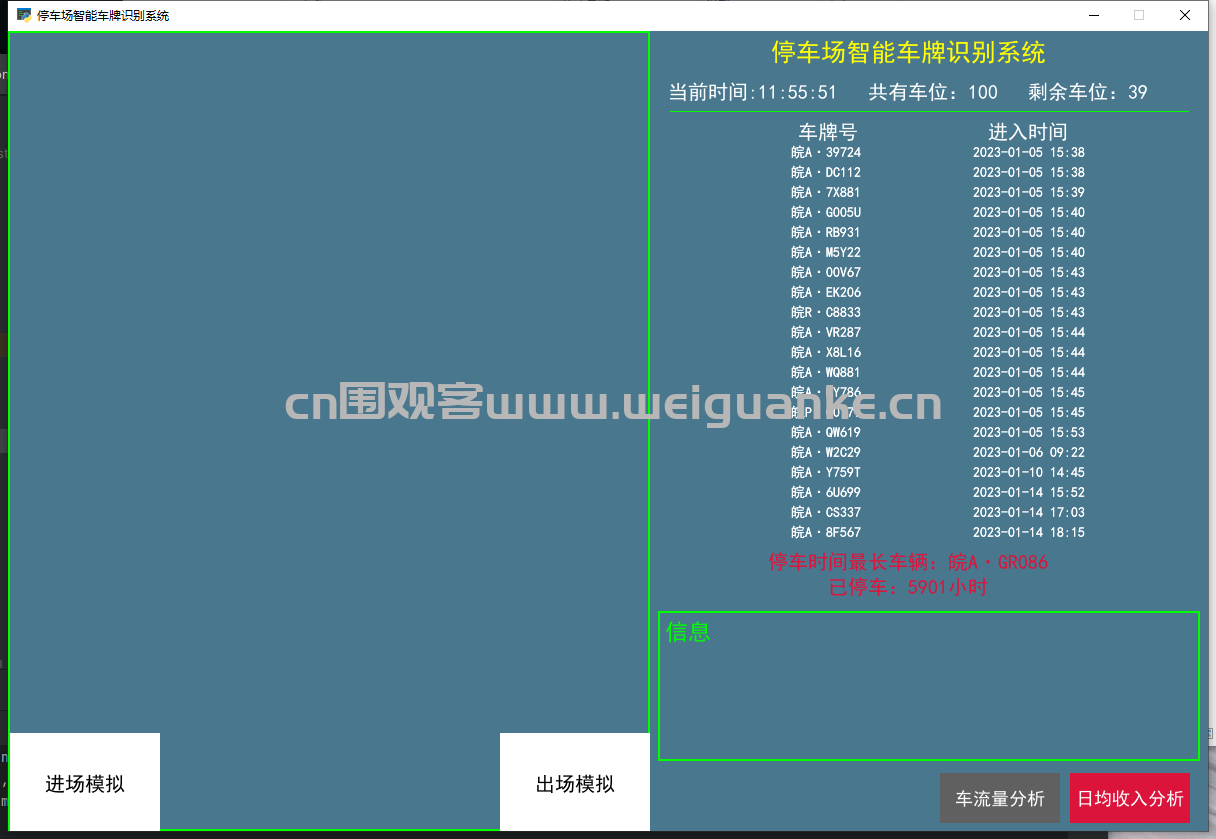Image resolution: width=1216 pixels, height=839 pixels.
Task: Click the 当前时间 clock text
Action: pos(753,92)
